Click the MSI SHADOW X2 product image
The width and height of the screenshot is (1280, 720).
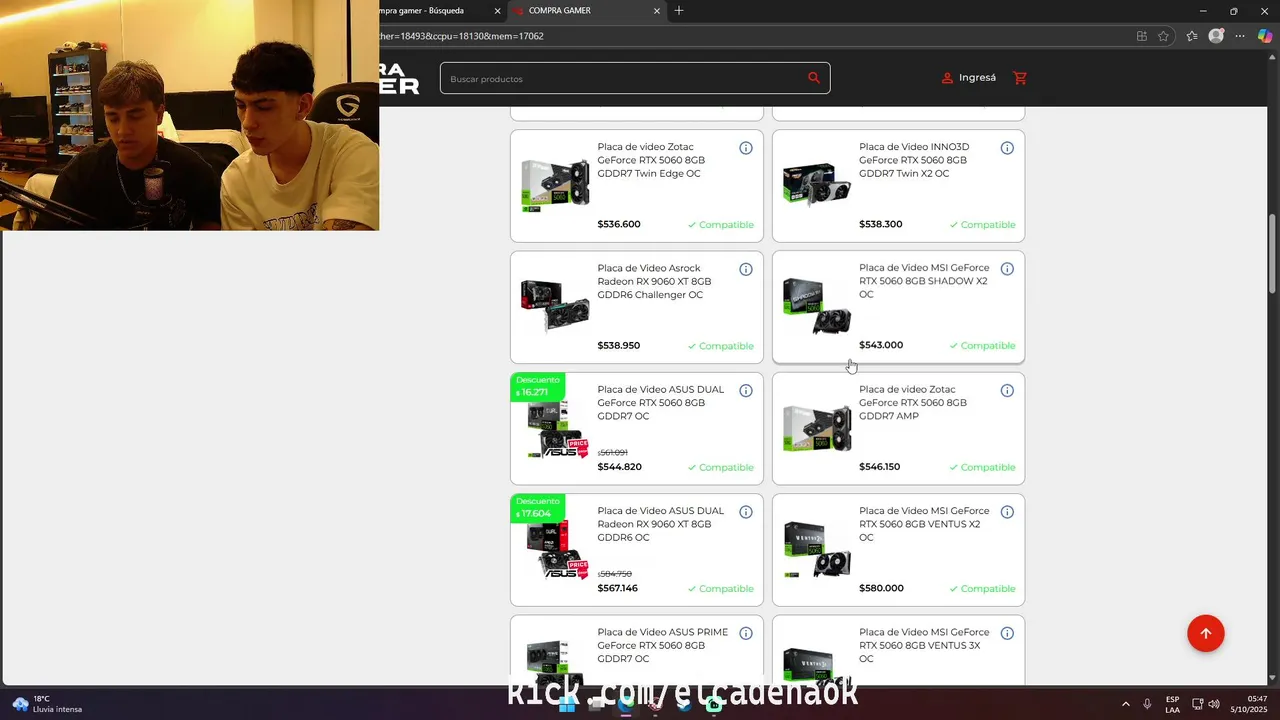[817, 306]
